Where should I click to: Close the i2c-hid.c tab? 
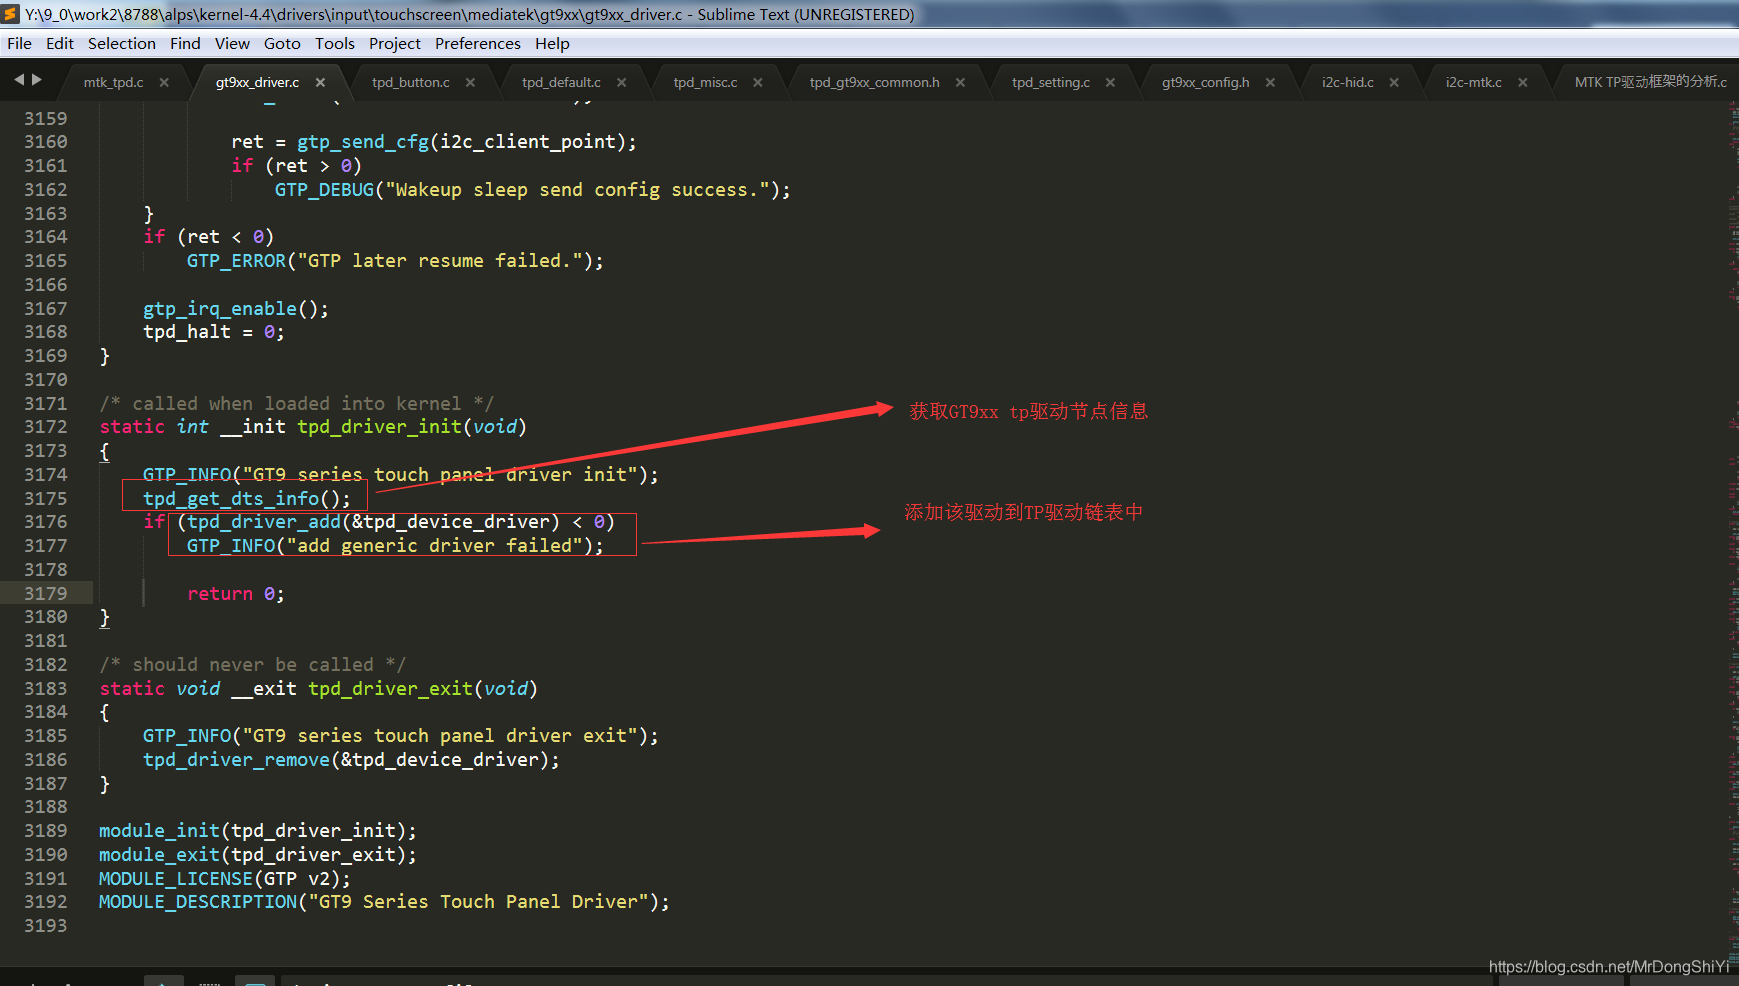tap(1394, 82)
